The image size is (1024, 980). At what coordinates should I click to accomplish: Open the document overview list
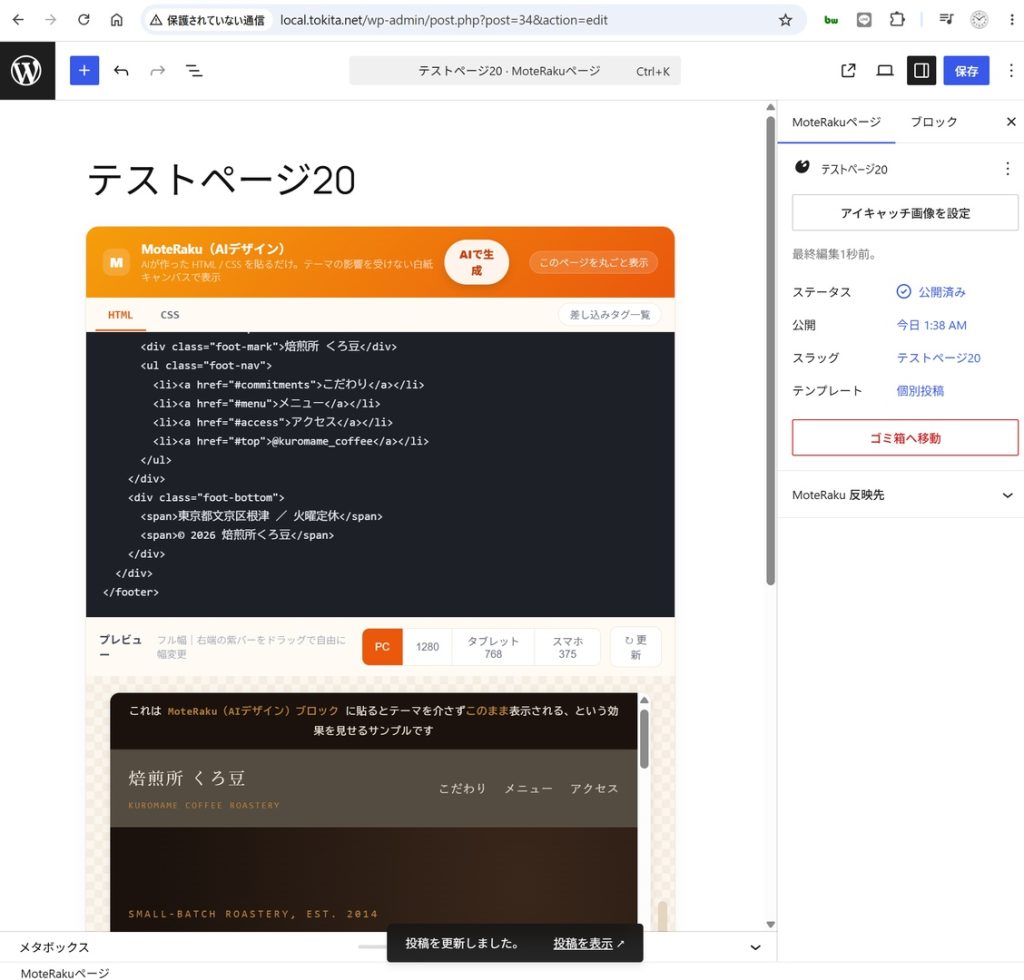tap(194, 71)
